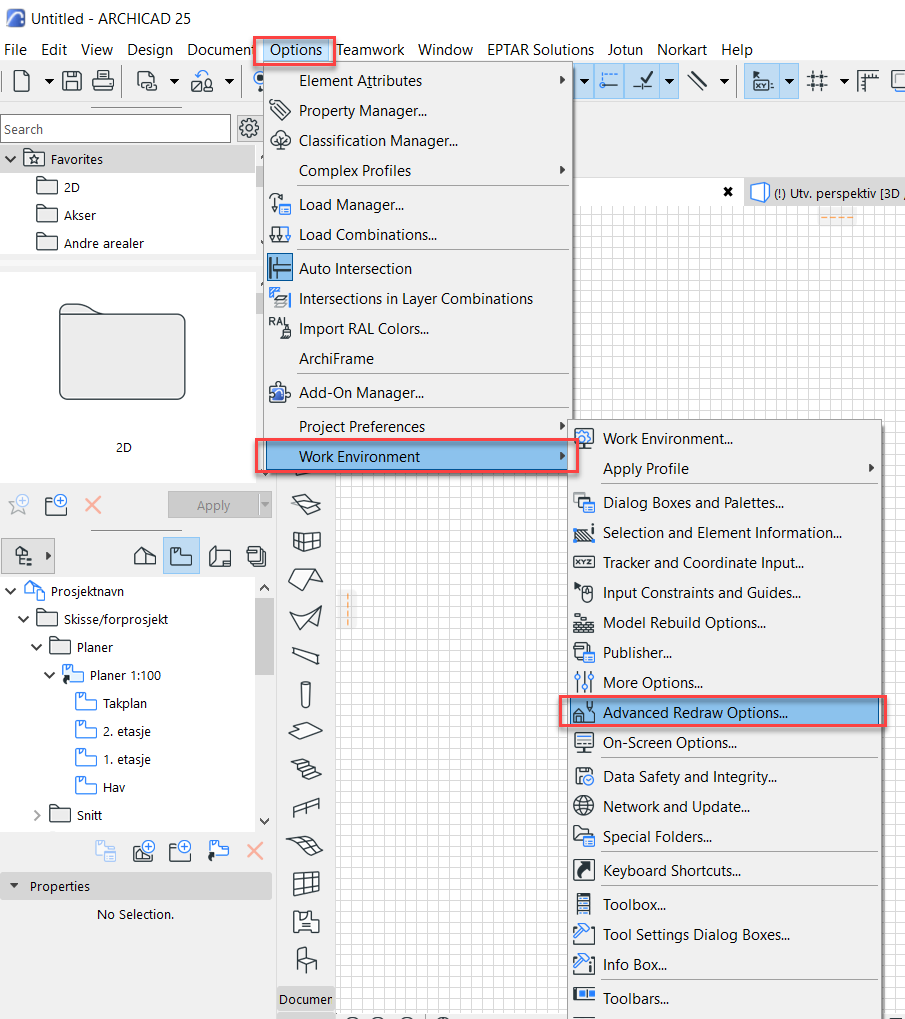This screenshot has height=1019, width=905.
Task: Click the Print icon in toolbar
Action: pos(103,81)
